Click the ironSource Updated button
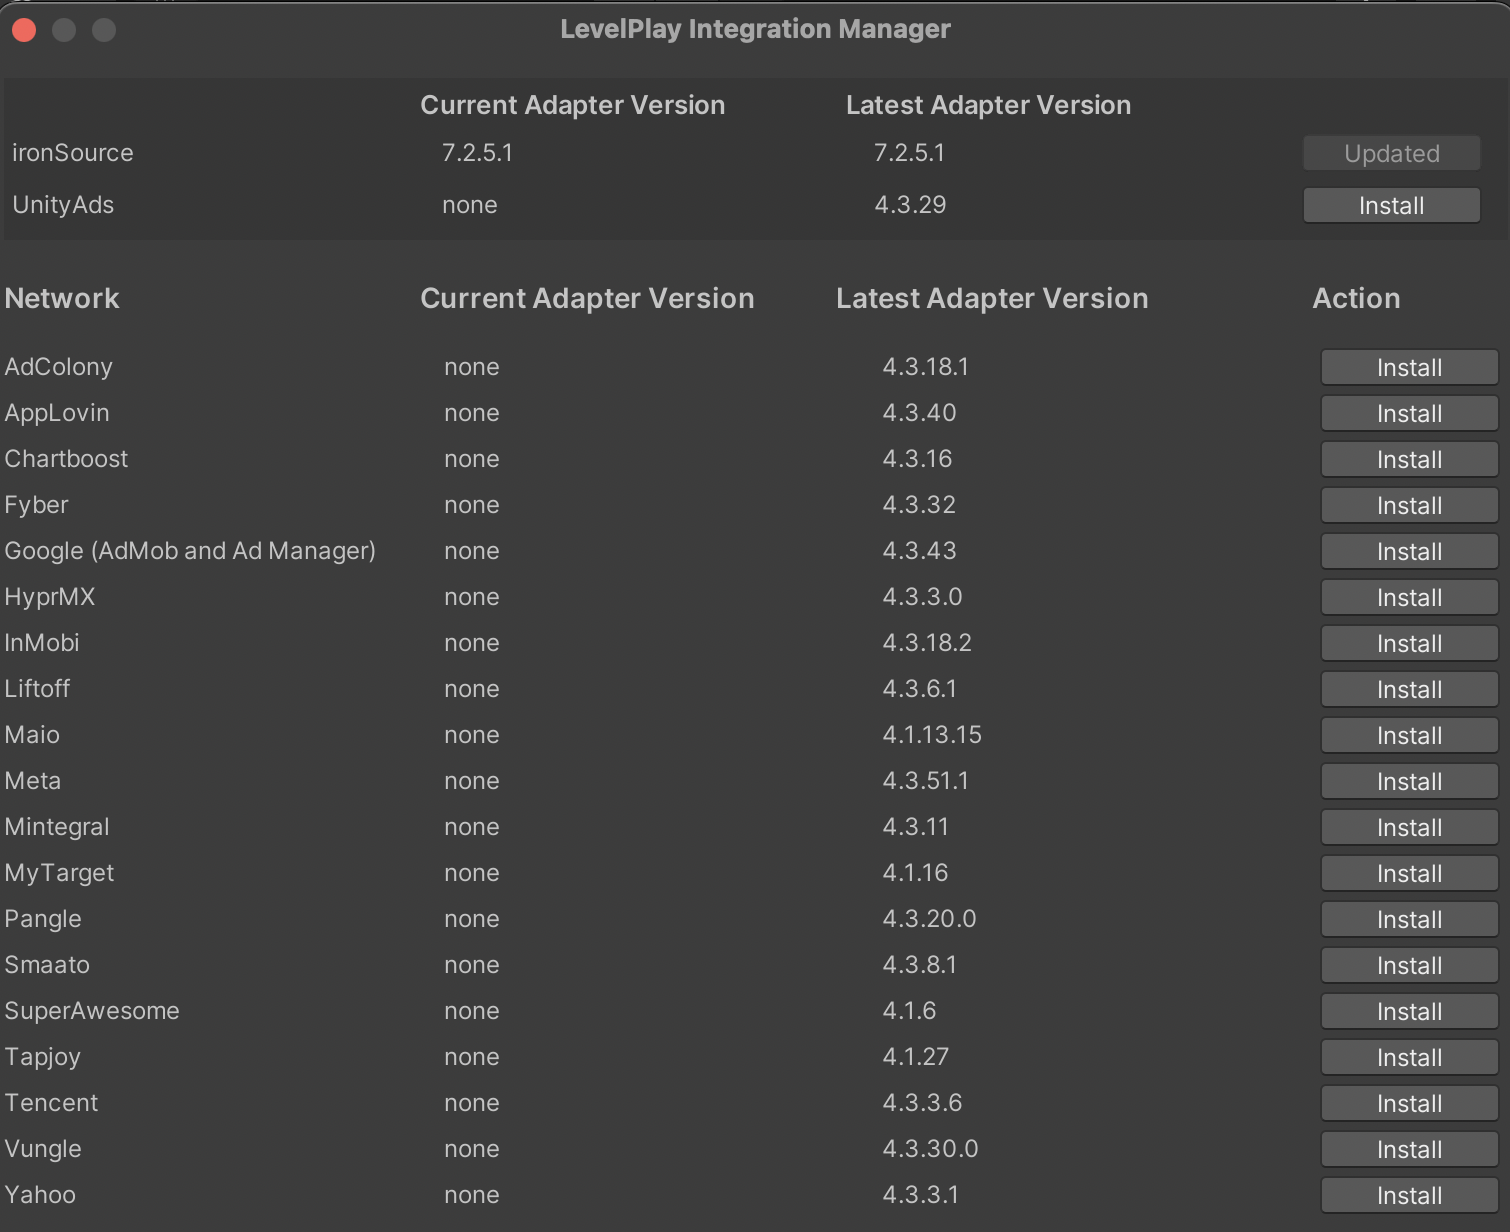The width and height of the screenshot is (1510, 1232). click(1391, 154)
